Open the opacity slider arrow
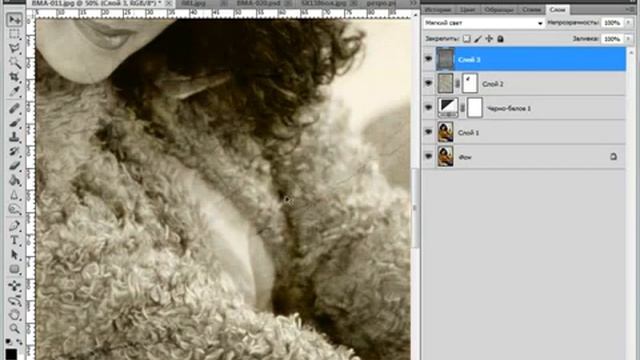 point(629,23)
